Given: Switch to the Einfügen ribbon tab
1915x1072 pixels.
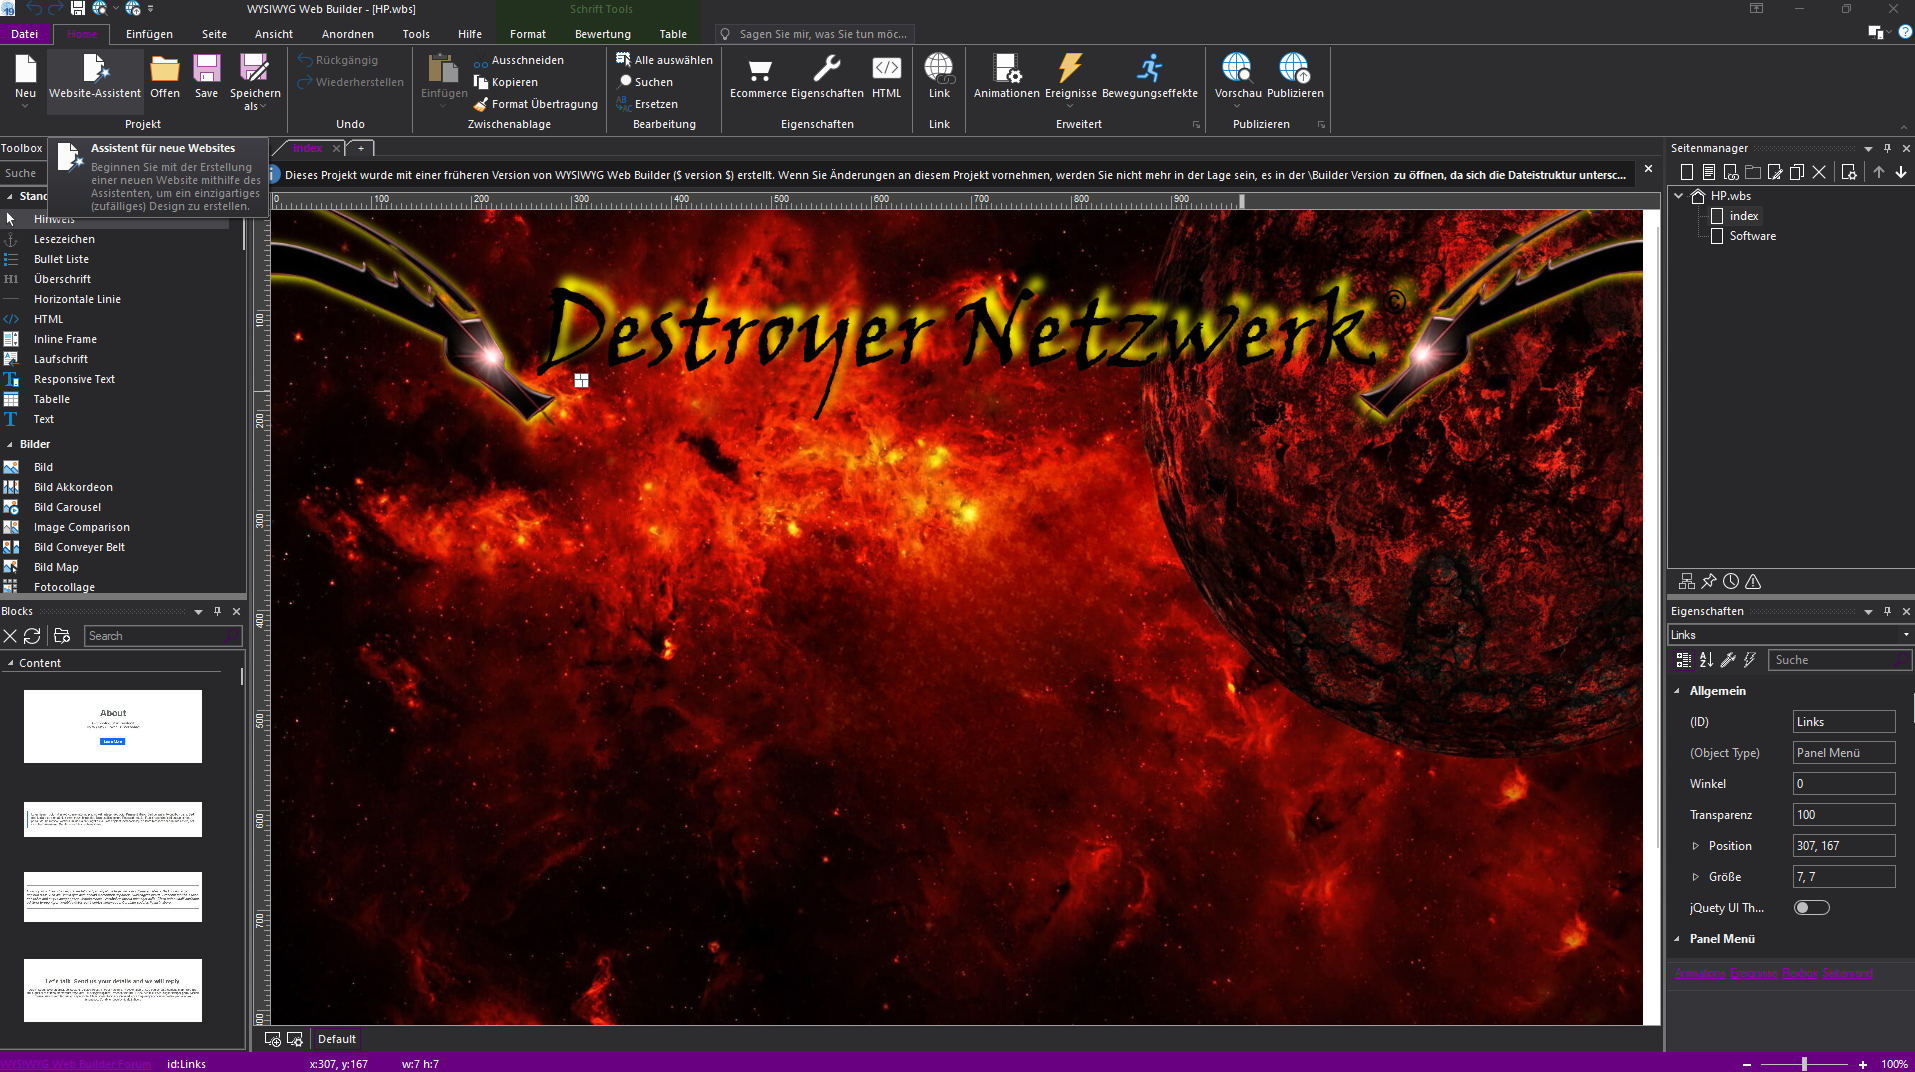Looking at the screenshot, I should [x=149, y=34].
